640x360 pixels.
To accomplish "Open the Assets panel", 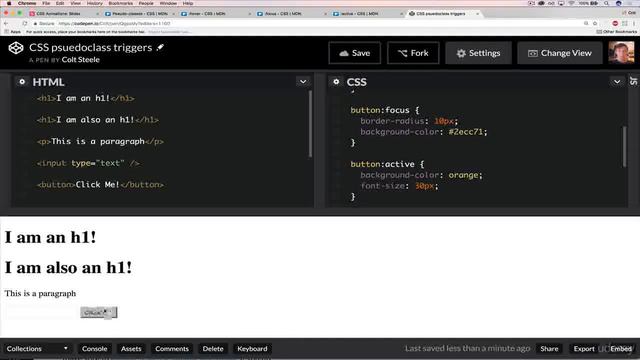I will point(131,349).
